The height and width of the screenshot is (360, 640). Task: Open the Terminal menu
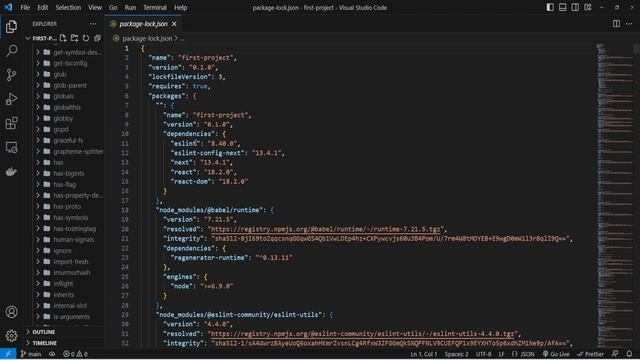[155, 7]
